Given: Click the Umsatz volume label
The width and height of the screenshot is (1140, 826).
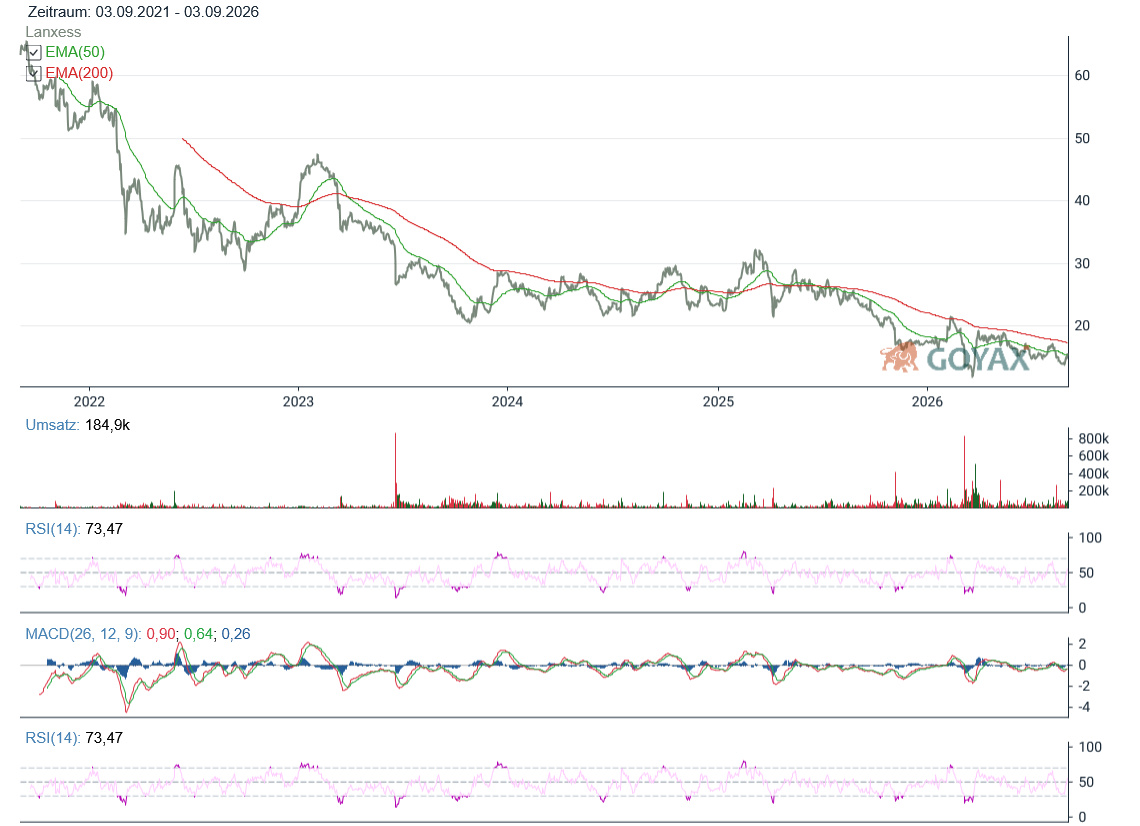Looking at the screenshot, I should click(52, 425).
